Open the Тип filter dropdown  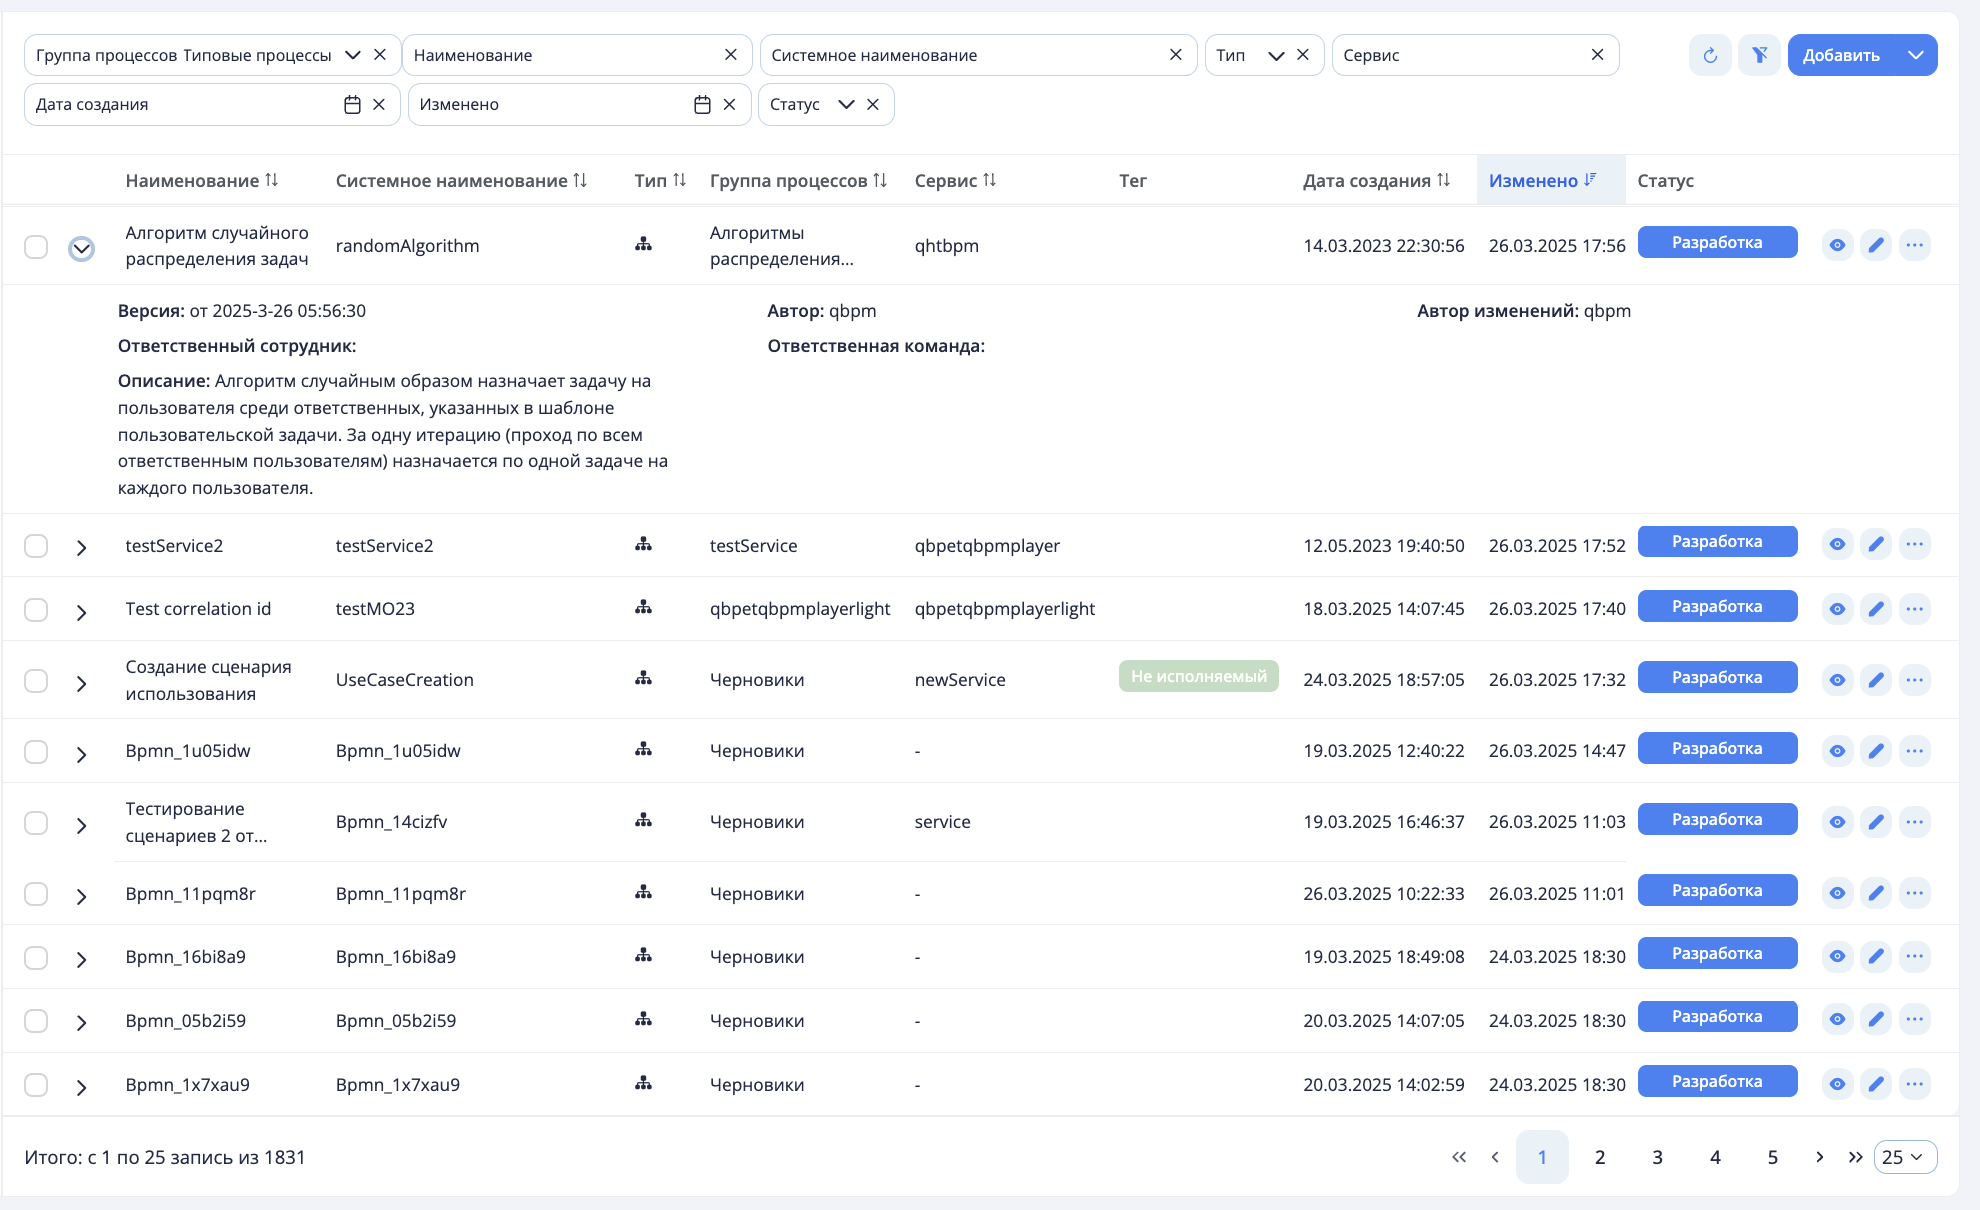1276,55
